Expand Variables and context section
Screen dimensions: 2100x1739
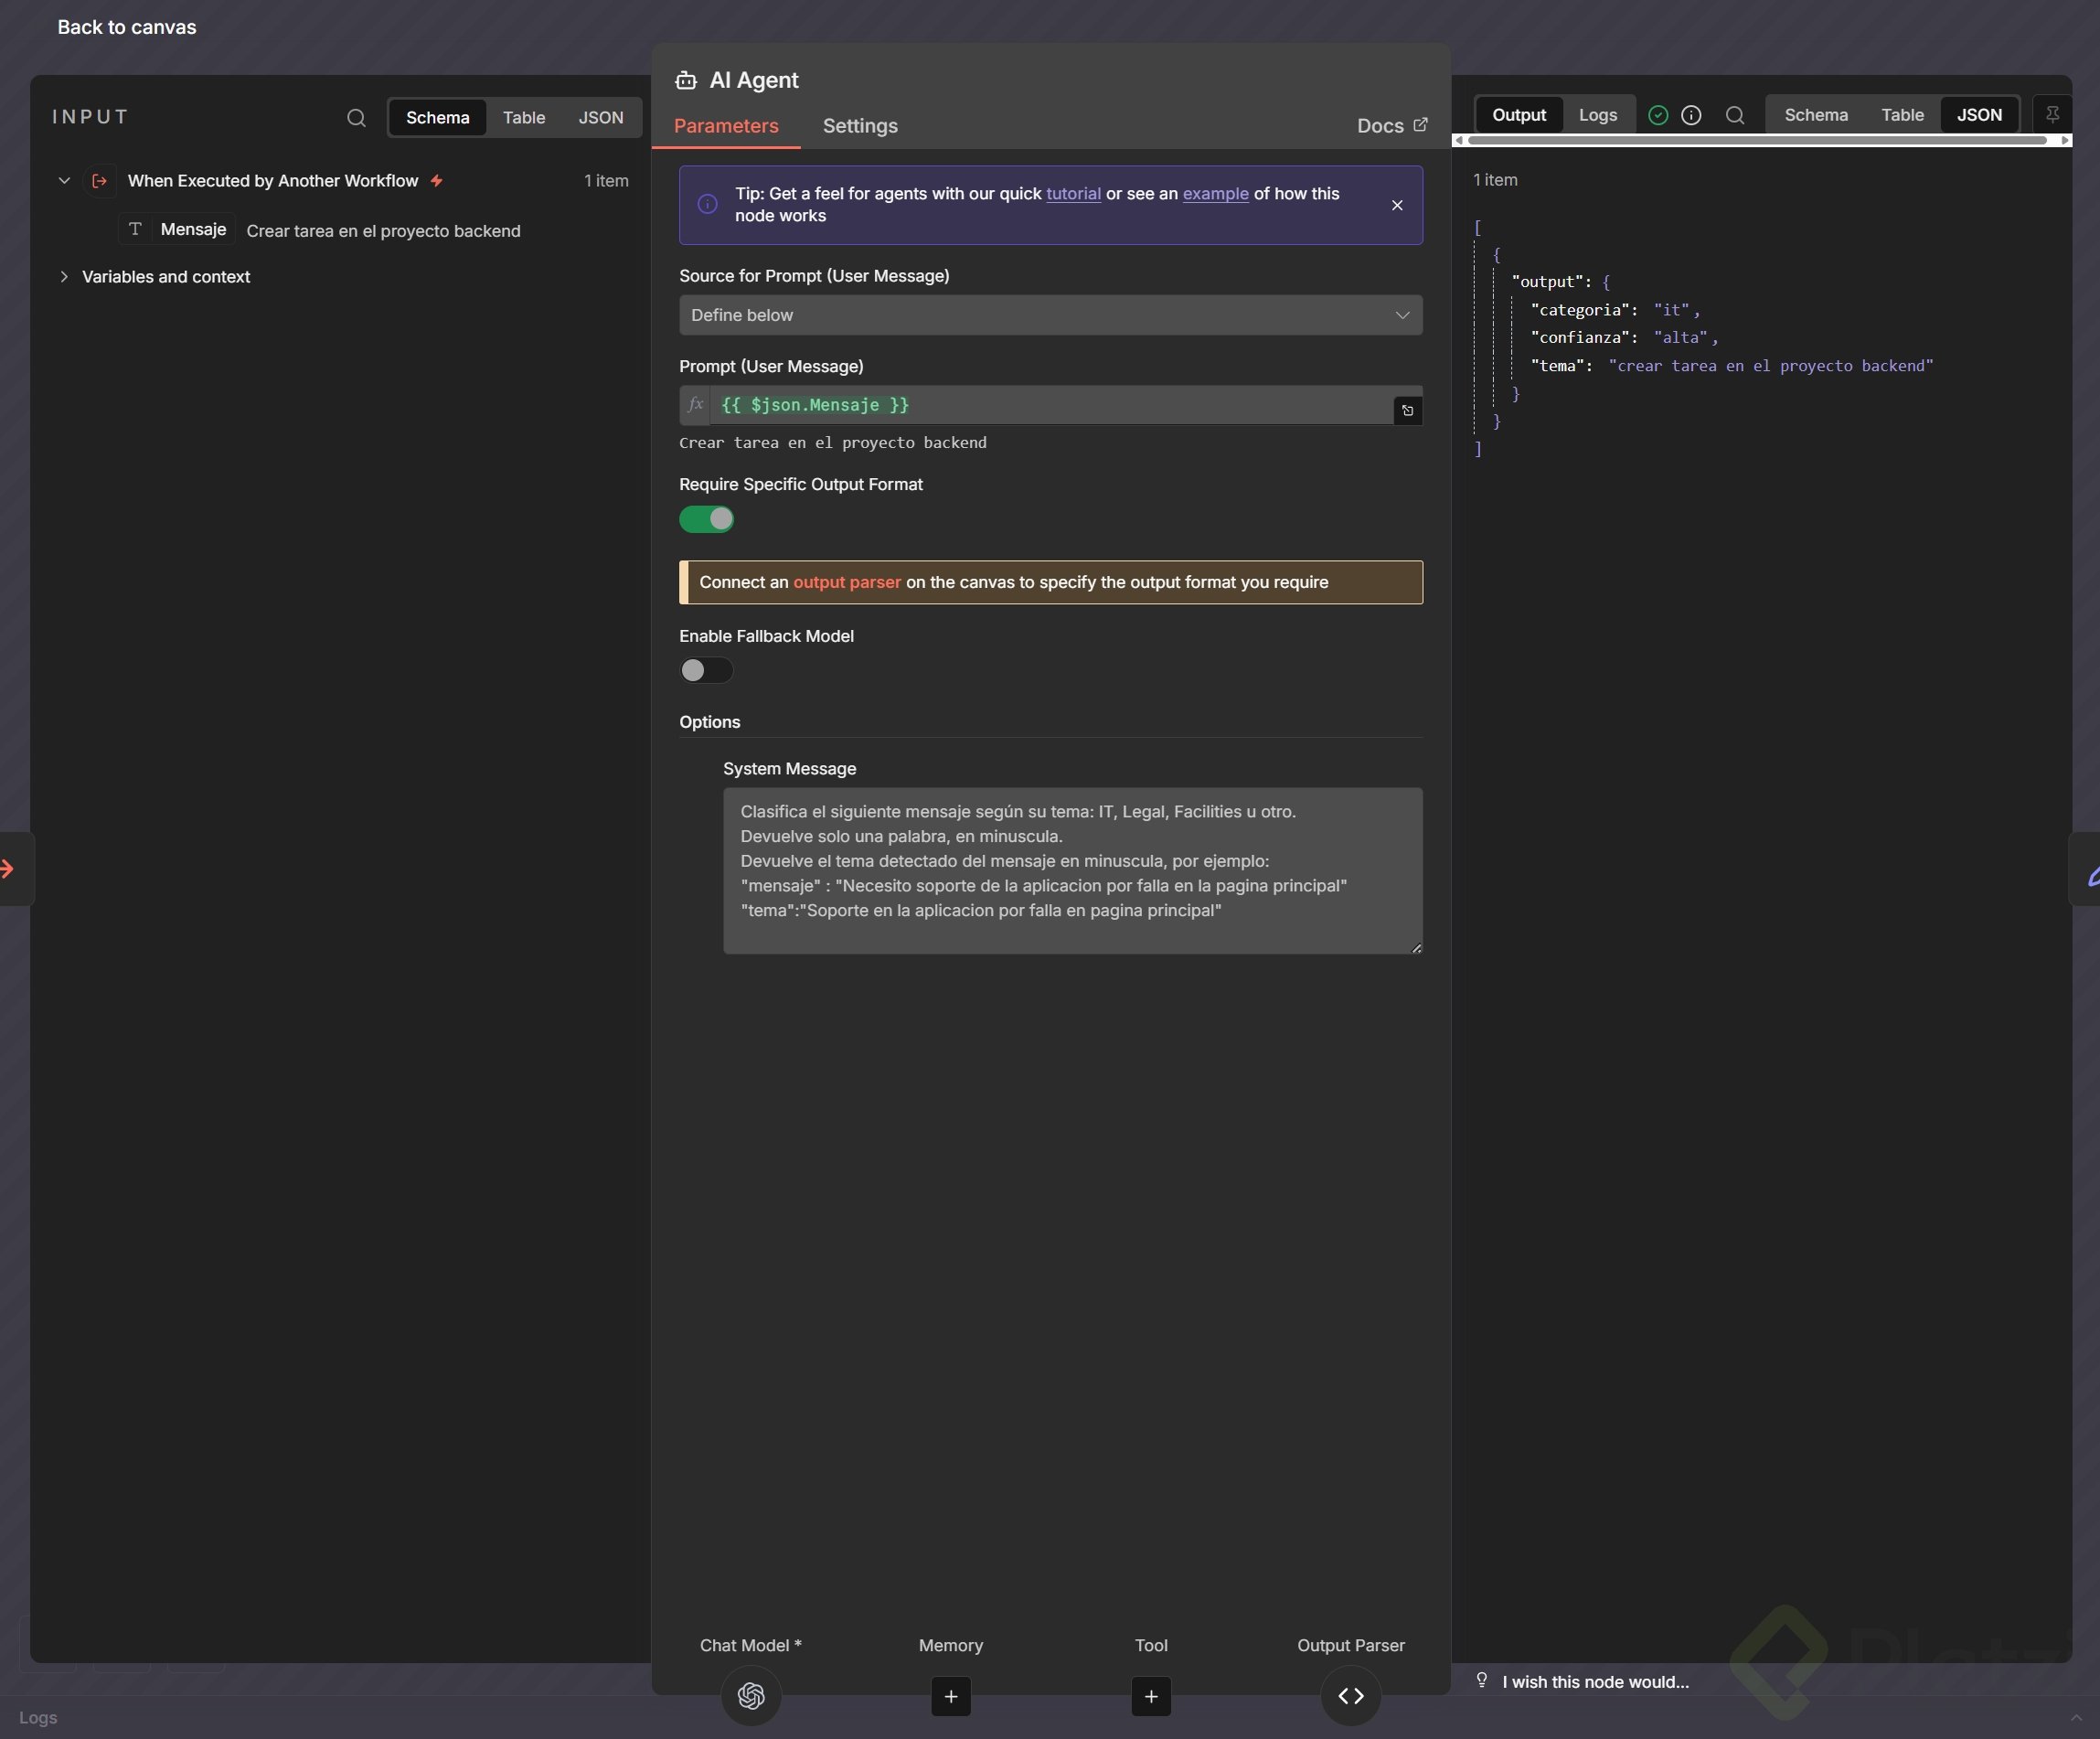pos(64,277)
